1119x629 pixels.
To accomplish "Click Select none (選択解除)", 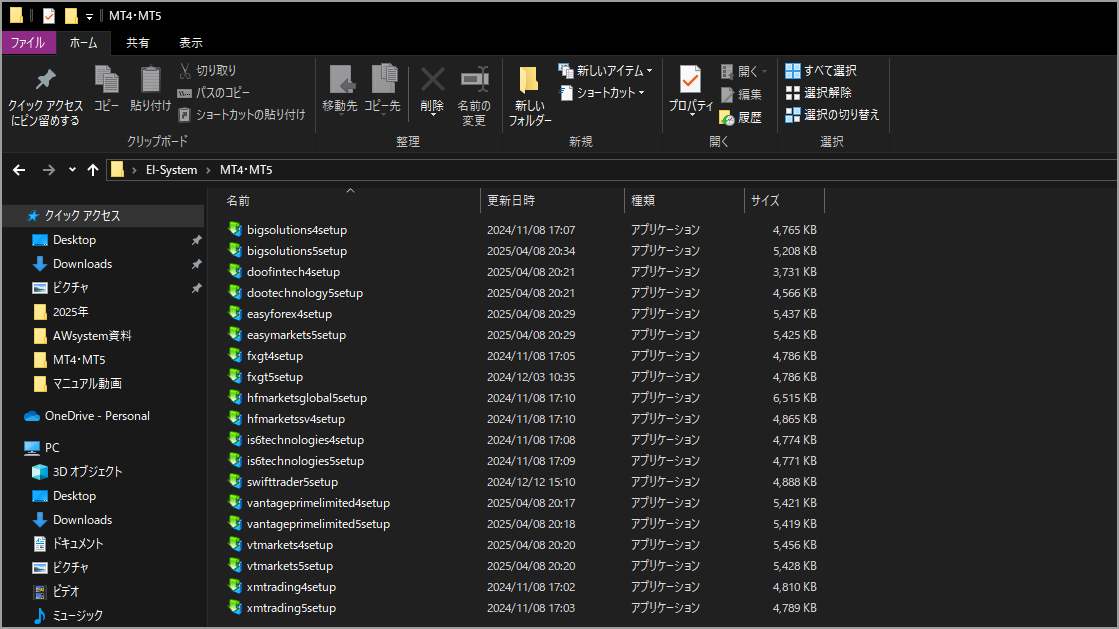I will [819, 93].
